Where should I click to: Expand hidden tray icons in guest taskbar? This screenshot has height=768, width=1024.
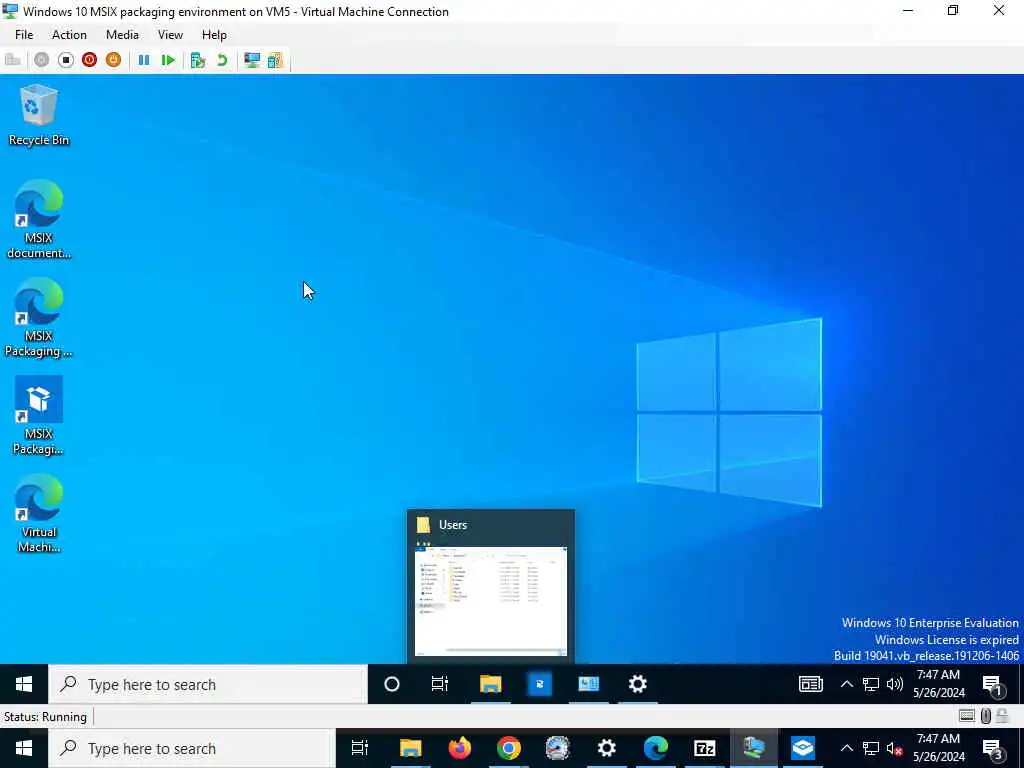[x=846, y=684]
